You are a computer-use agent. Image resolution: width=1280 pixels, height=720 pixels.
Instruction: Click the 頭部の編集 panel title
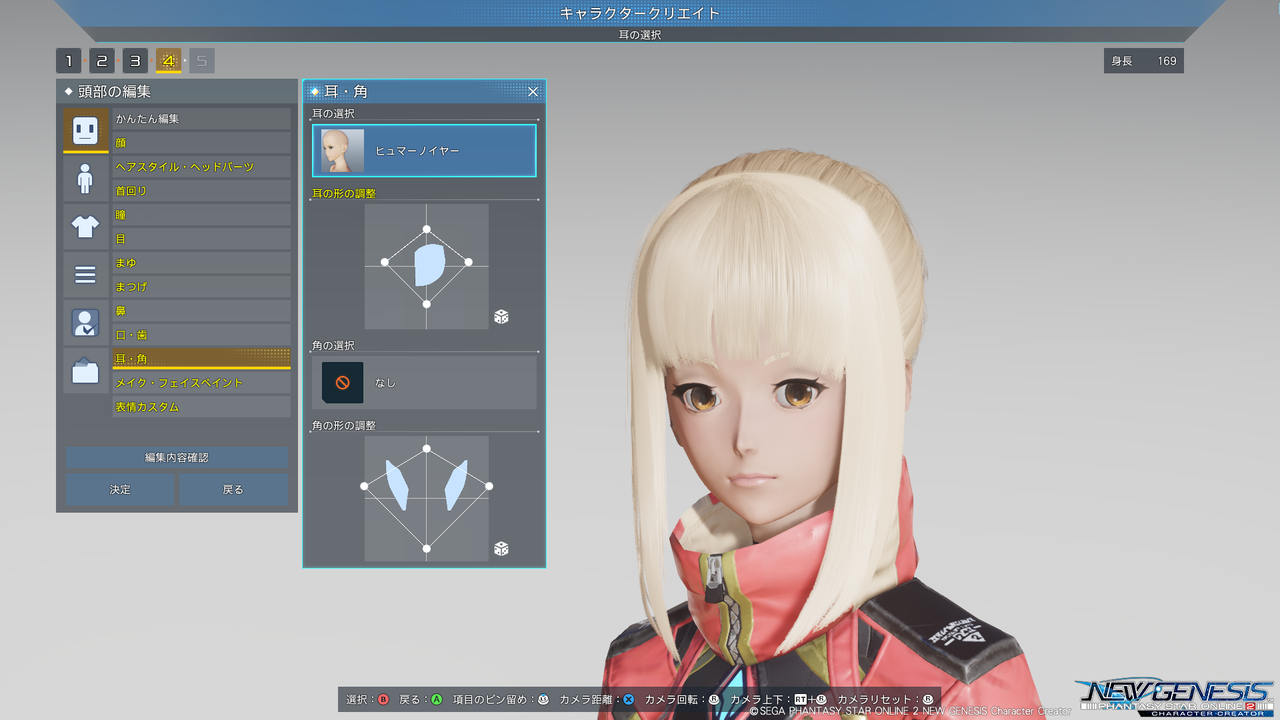tap(114, 92)
